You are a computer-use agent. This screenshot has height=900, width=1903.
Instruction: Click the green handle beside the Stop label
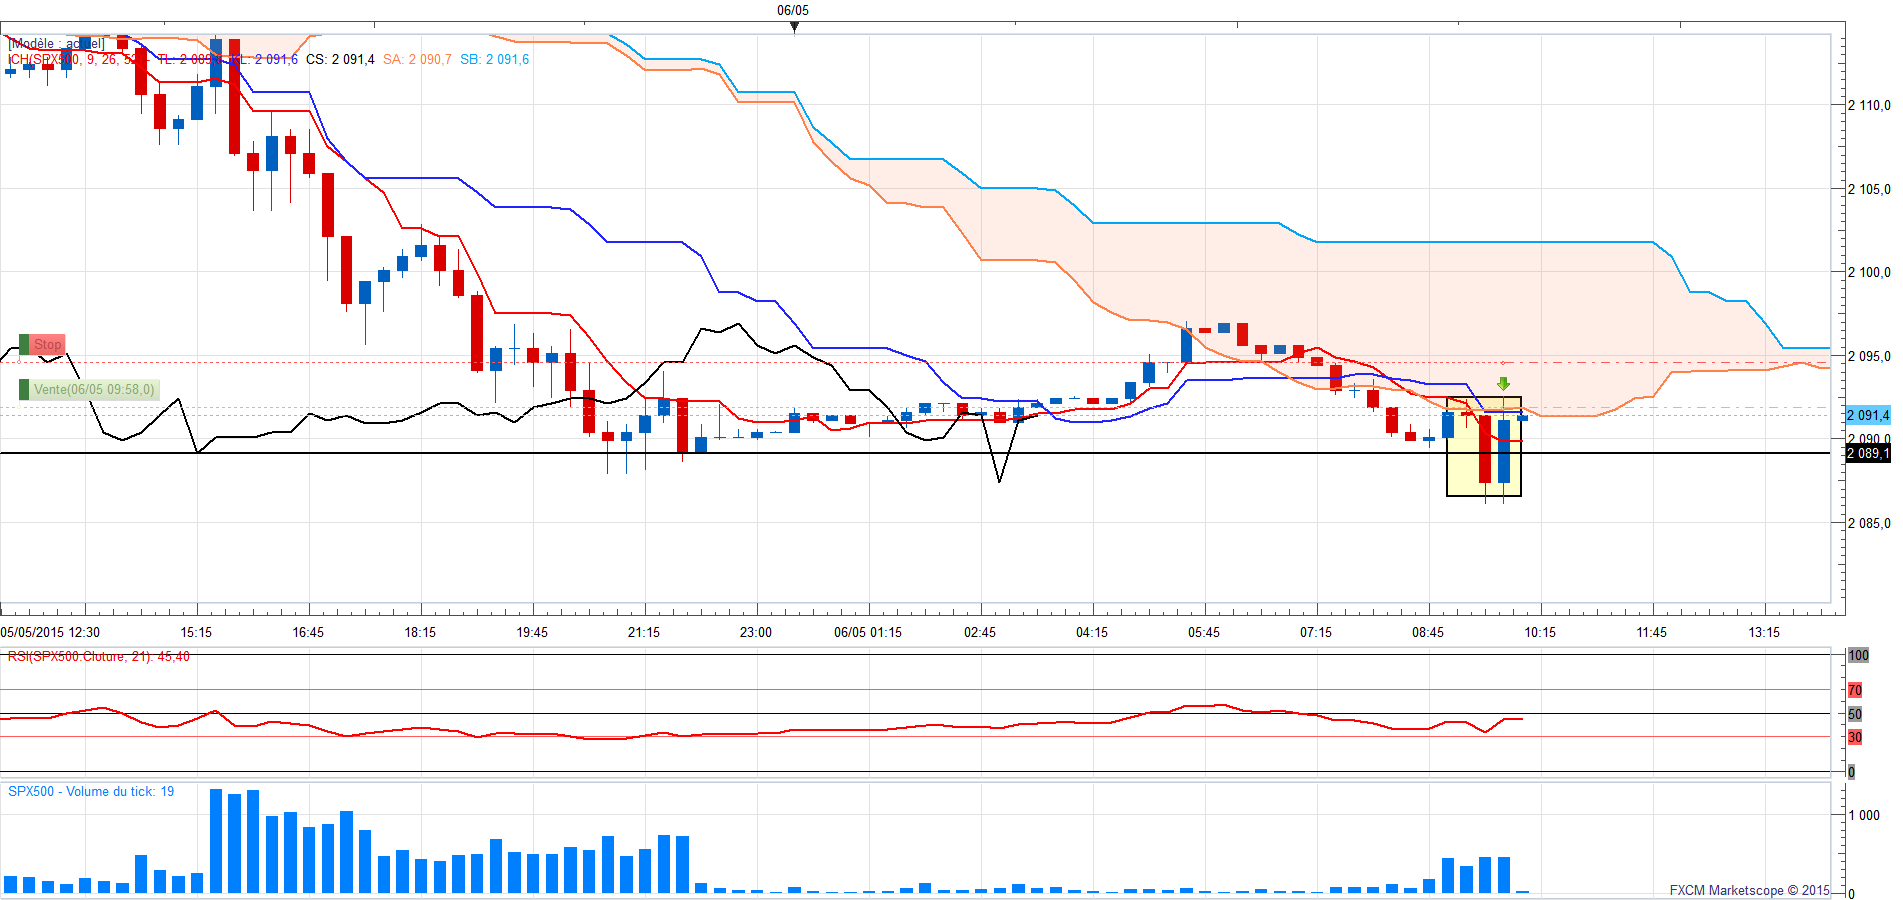(x=24, y=344)
